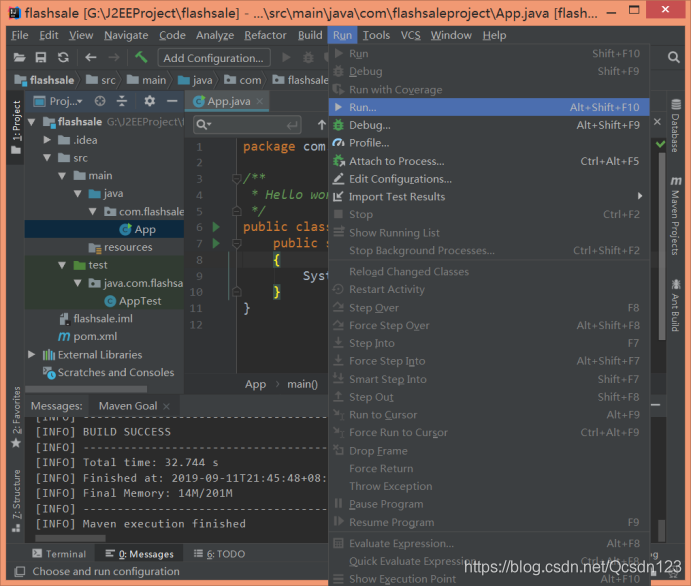Expand External Libraries node

pos(32,355)
